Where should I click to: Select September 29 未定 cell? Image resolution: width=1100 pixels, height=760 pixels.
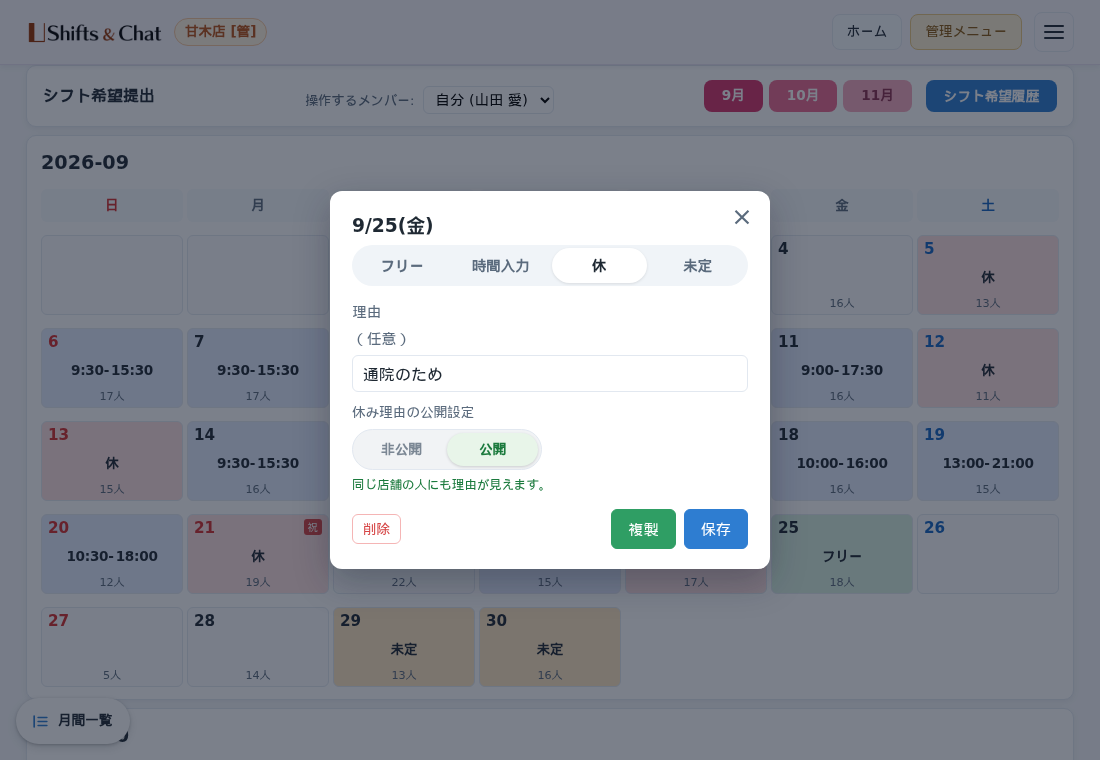coord(404,647)
